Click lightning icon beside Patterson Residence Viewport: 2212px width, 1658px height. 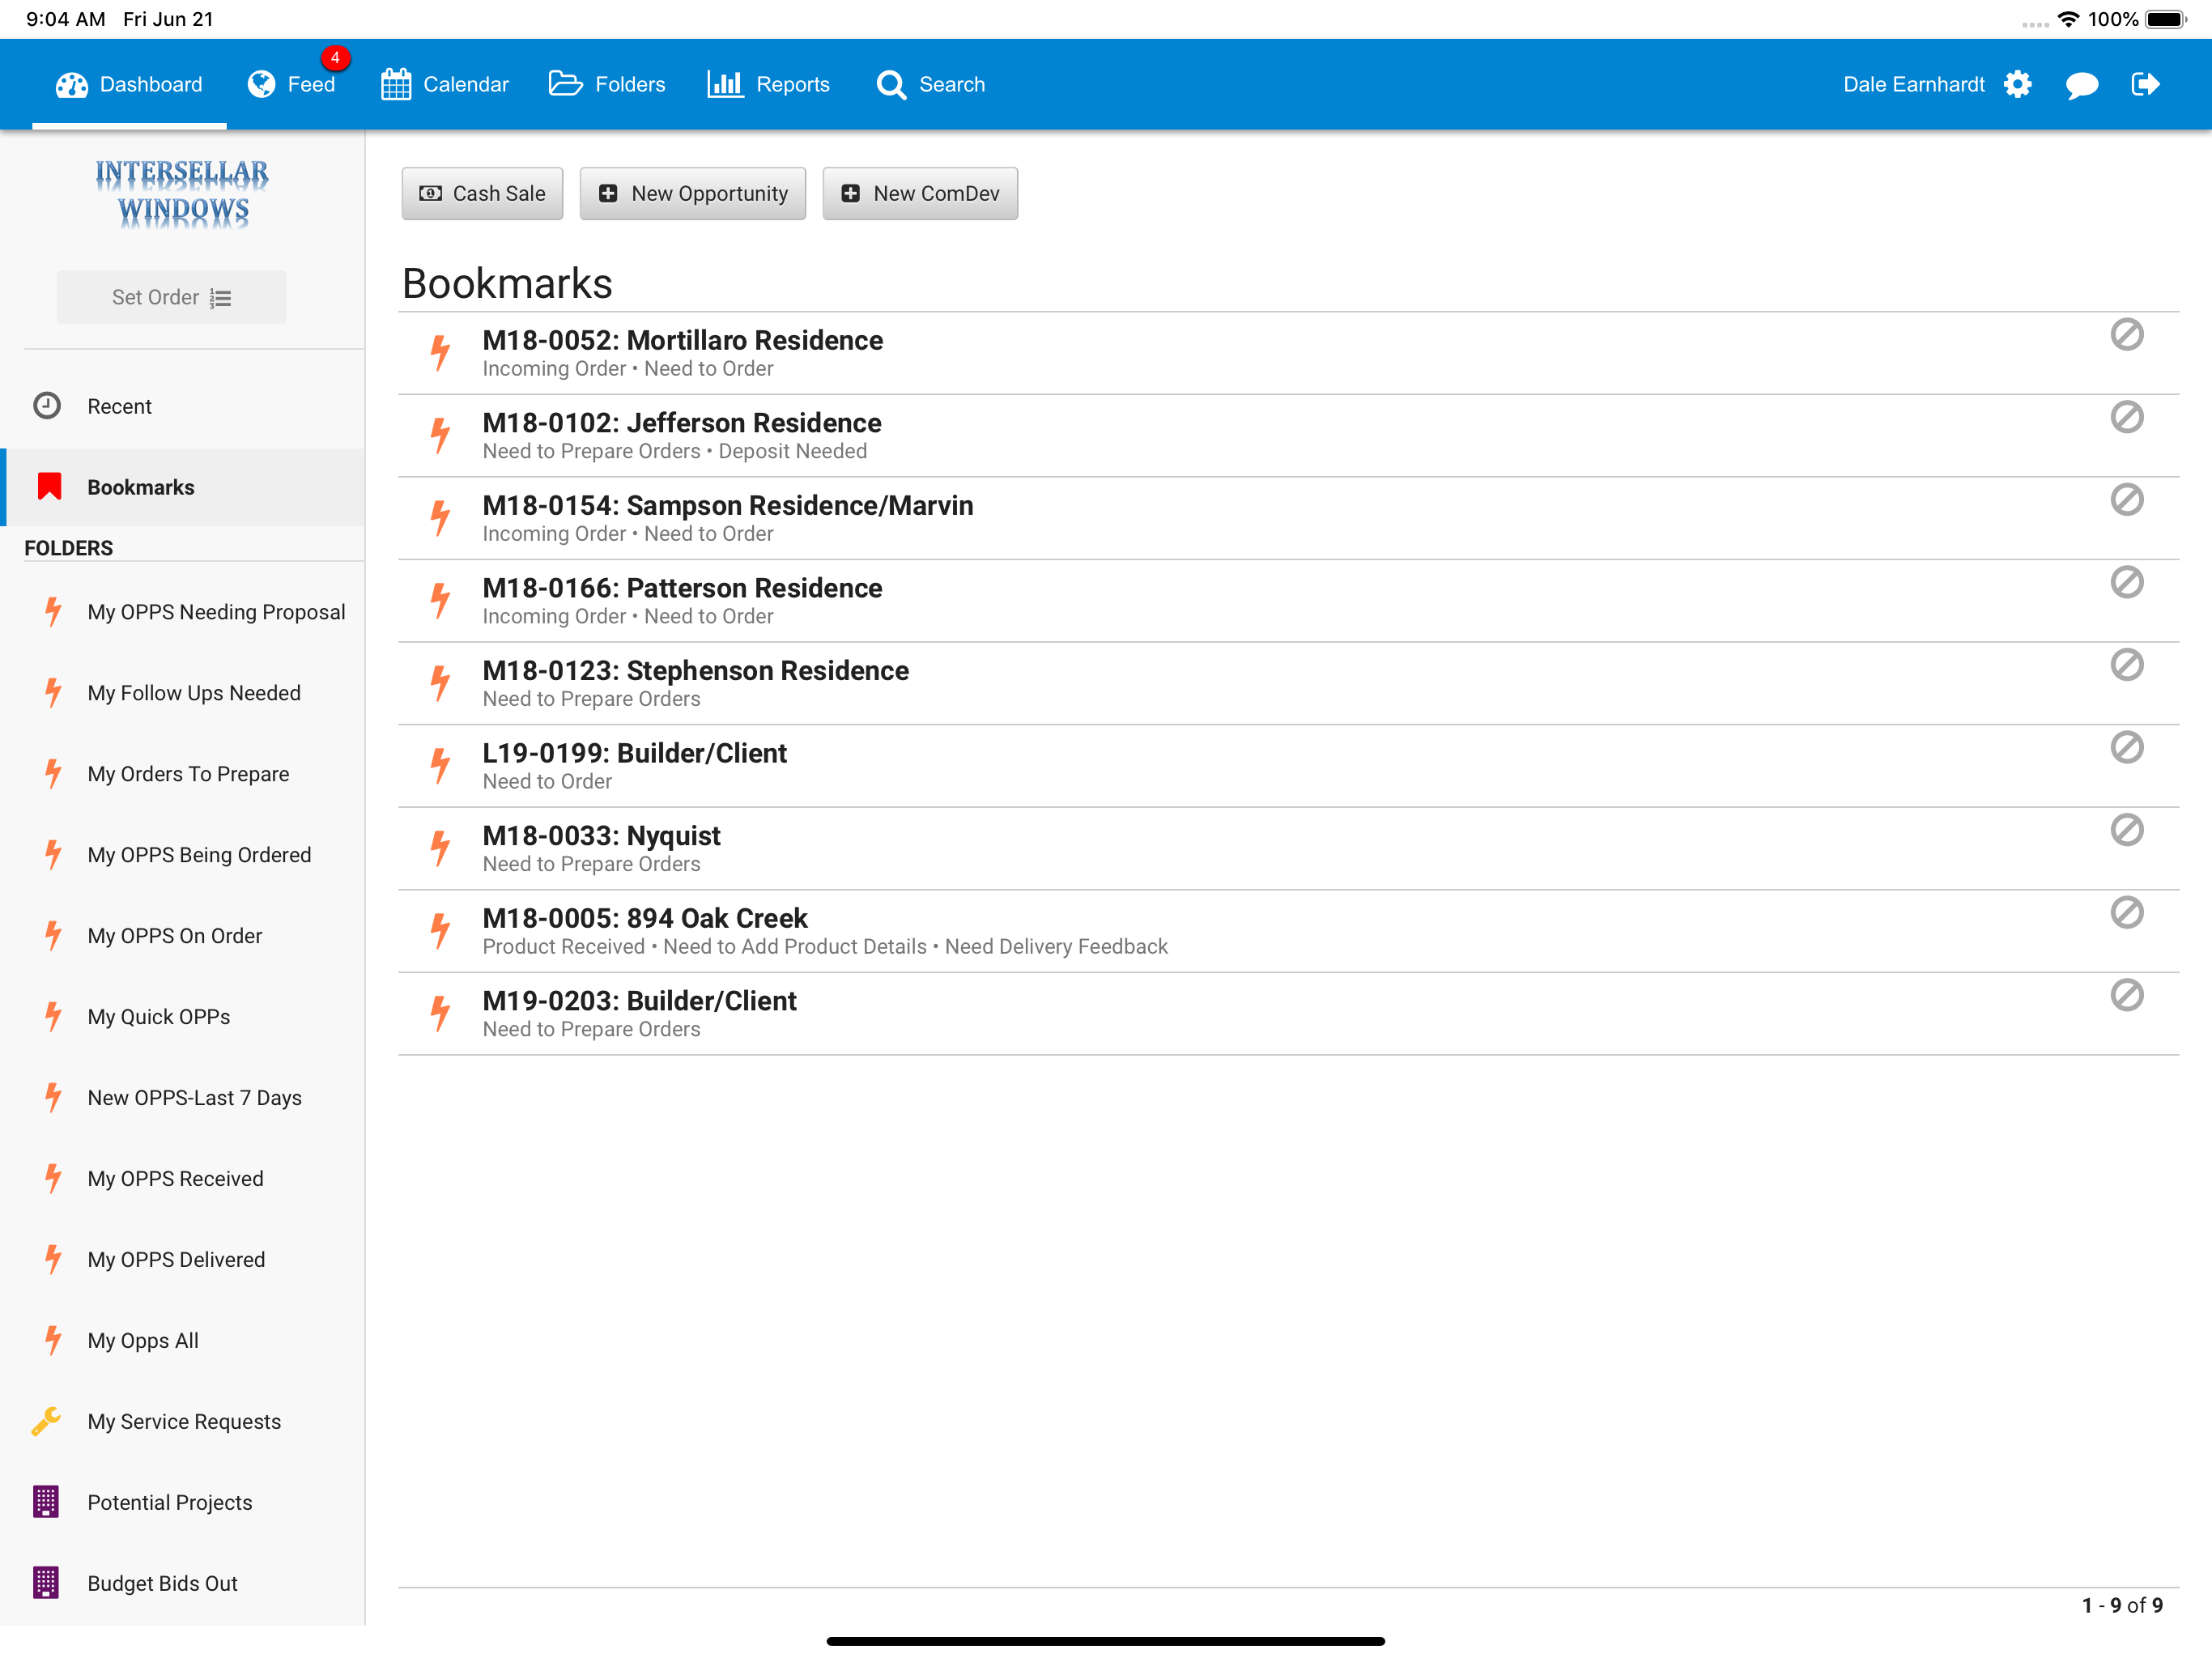(x=440, y=601)
